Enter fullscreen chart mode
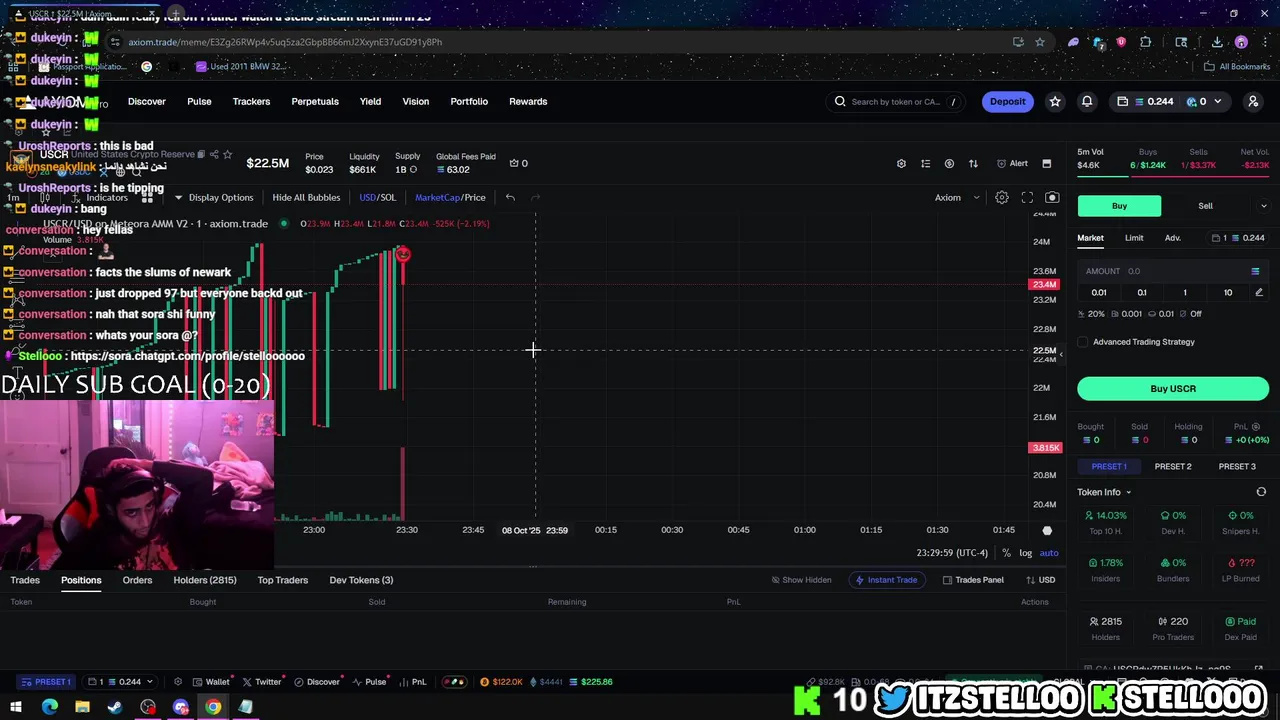 (1027, 198)
